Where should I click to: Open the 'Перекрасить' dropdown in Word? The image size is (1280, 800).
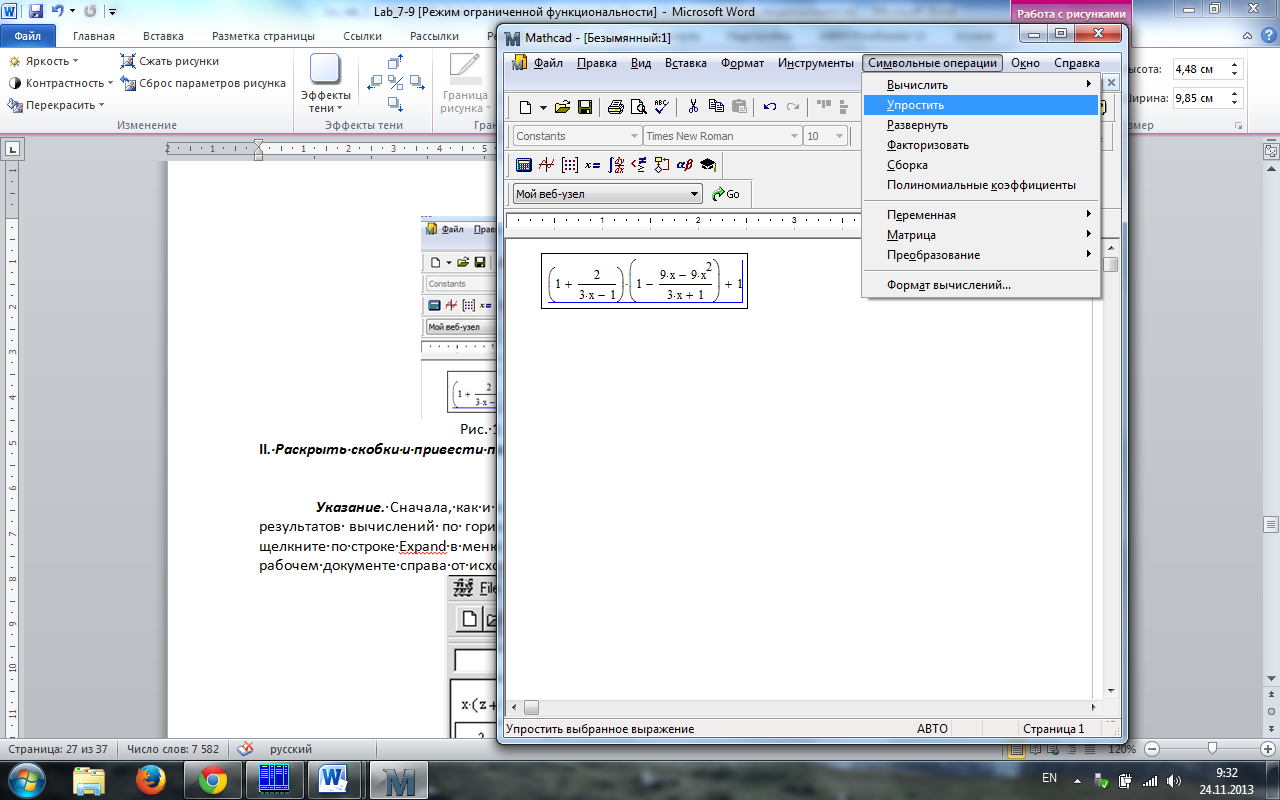[x=55, y=105]
